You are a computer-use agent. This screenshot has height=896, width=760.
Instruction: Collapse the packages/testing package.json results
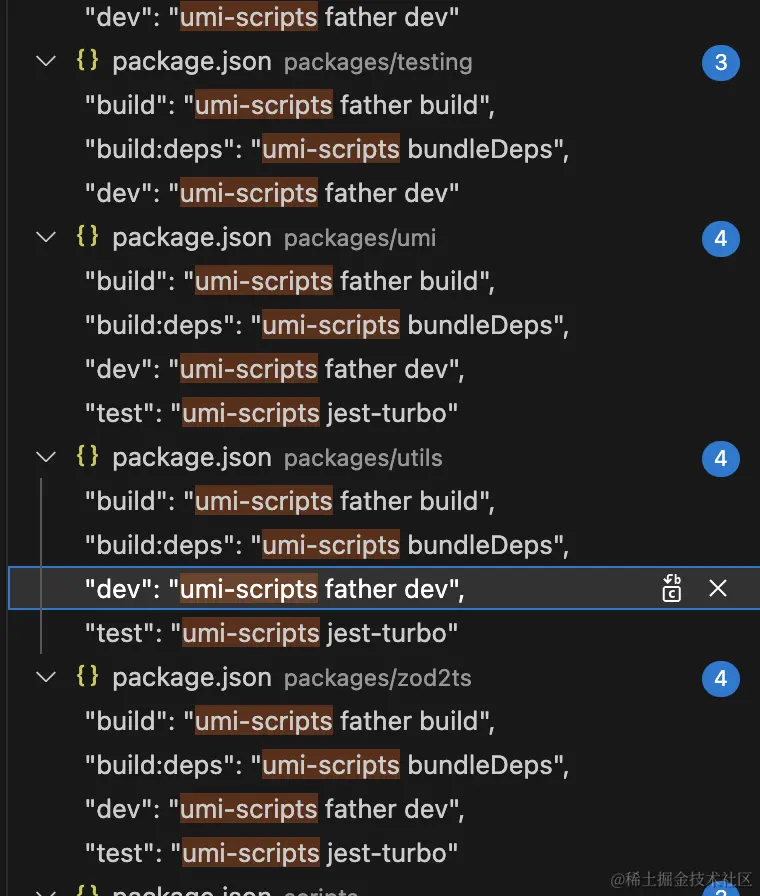click(46, 61)
